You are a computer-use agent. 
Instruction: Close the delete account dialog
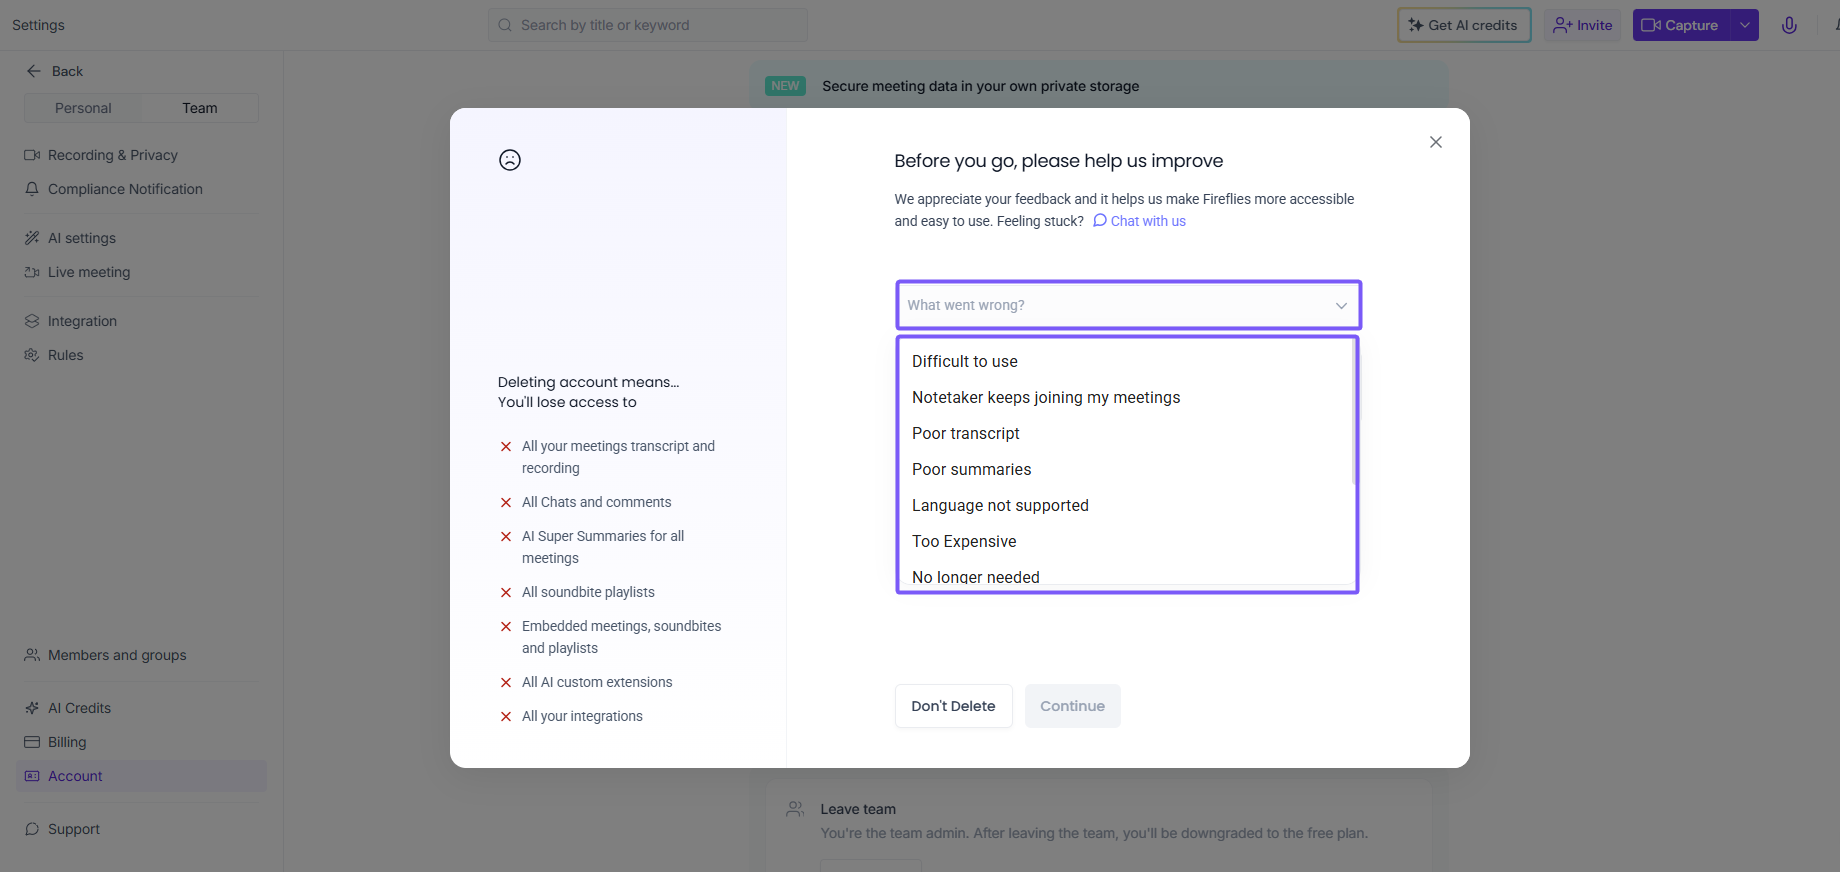1435,142
